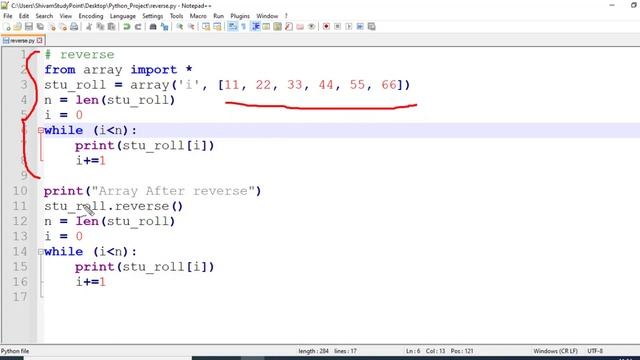This screenshot has width=640, height=360.
Task: Open the Folder as Workspace icon
Action: (x=300, y=27)
